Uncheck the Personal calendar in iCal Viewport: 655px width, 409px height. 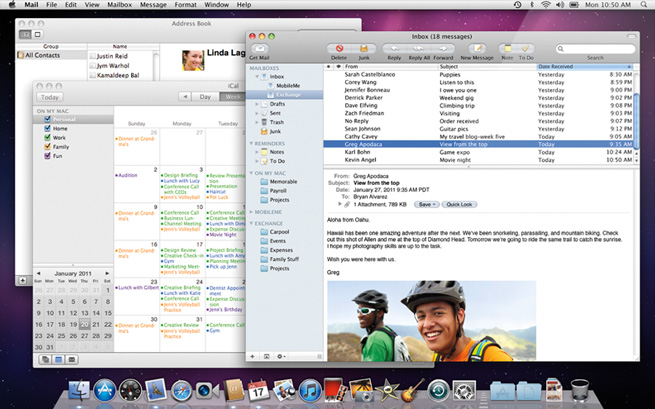47,119
